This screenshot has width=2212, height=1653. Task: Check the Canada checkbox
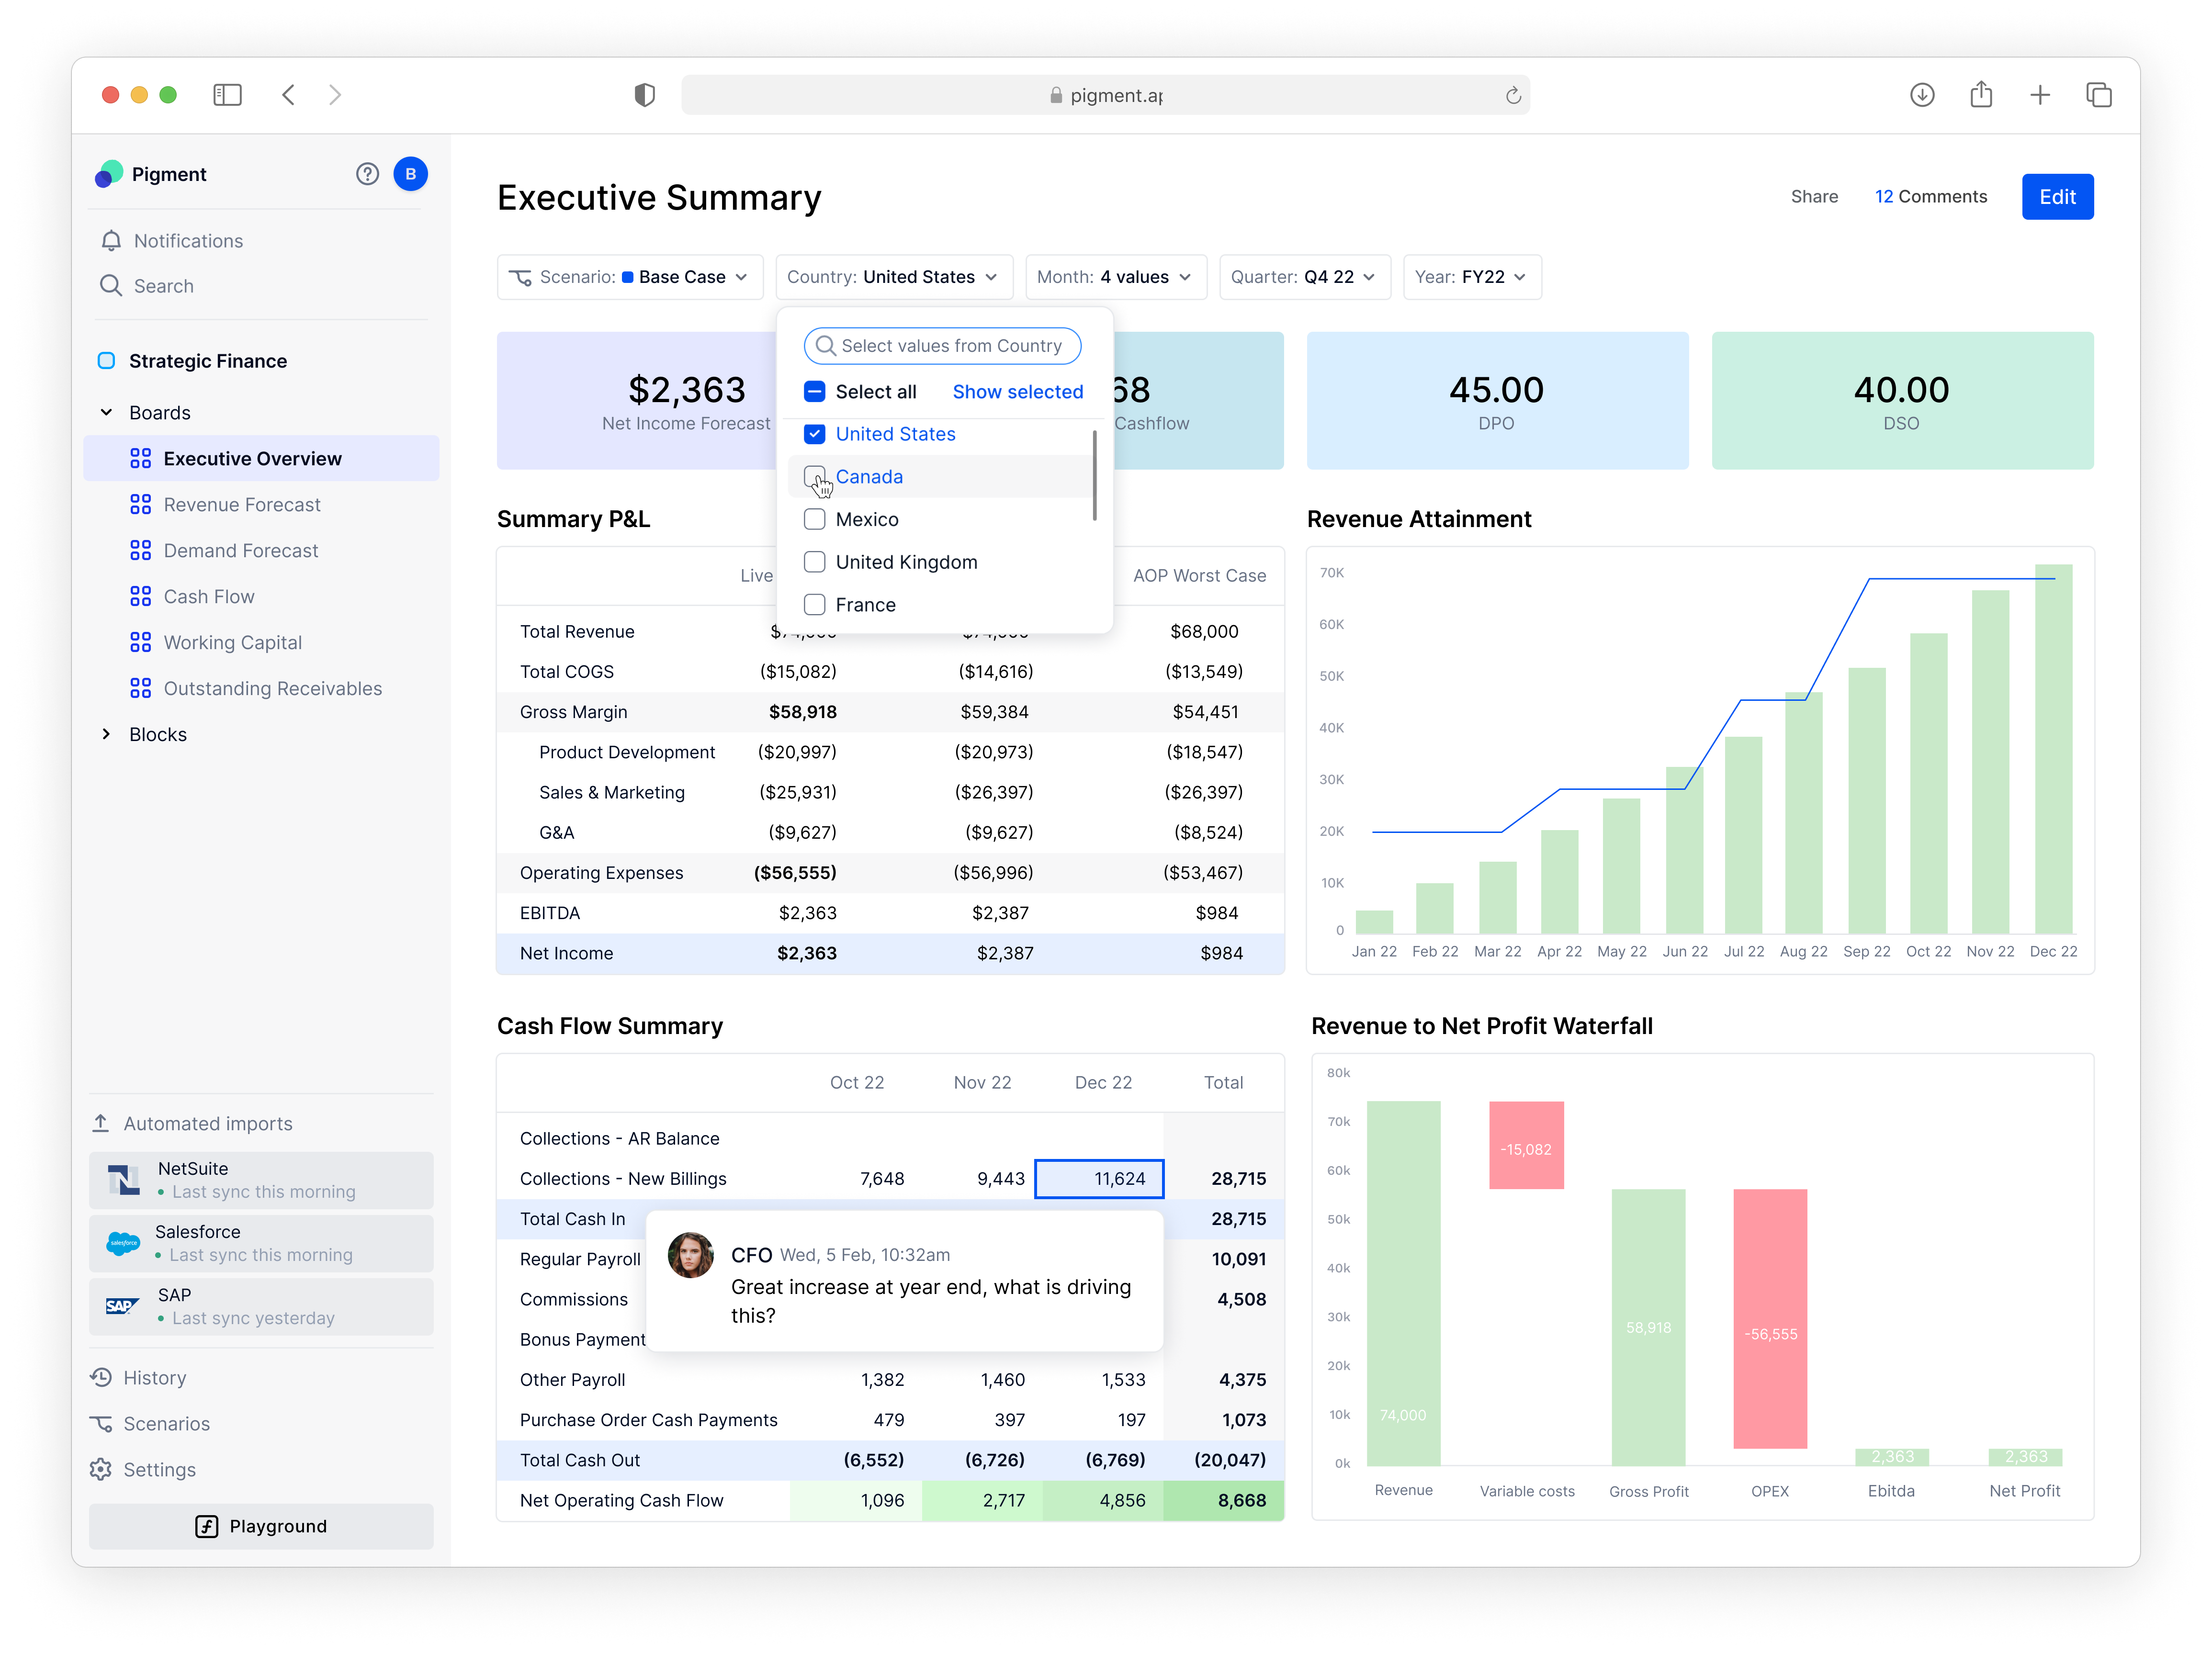coord(814,477)
